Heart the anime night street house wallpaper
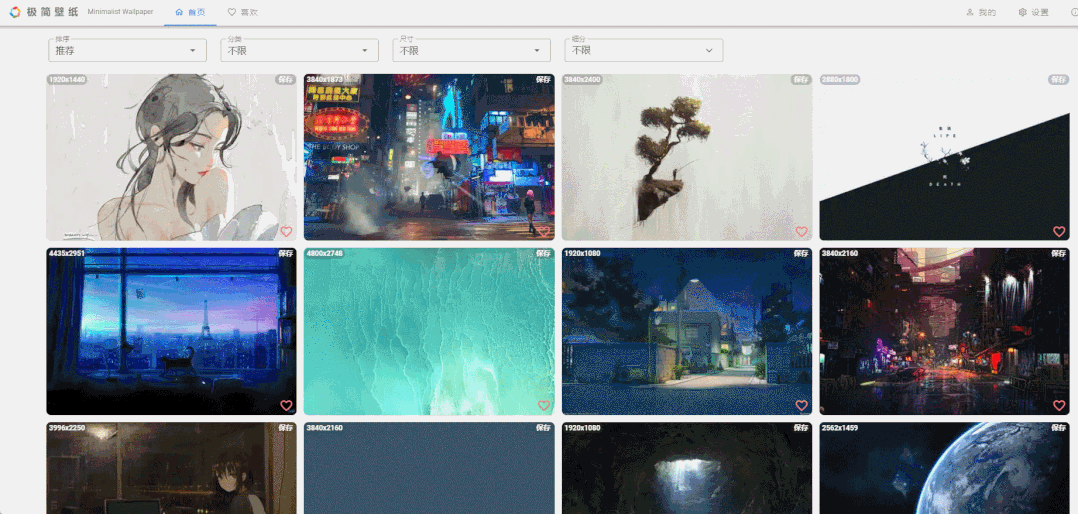The height and width of the screenshot is (514, 1078). click(x=801, y=405)
